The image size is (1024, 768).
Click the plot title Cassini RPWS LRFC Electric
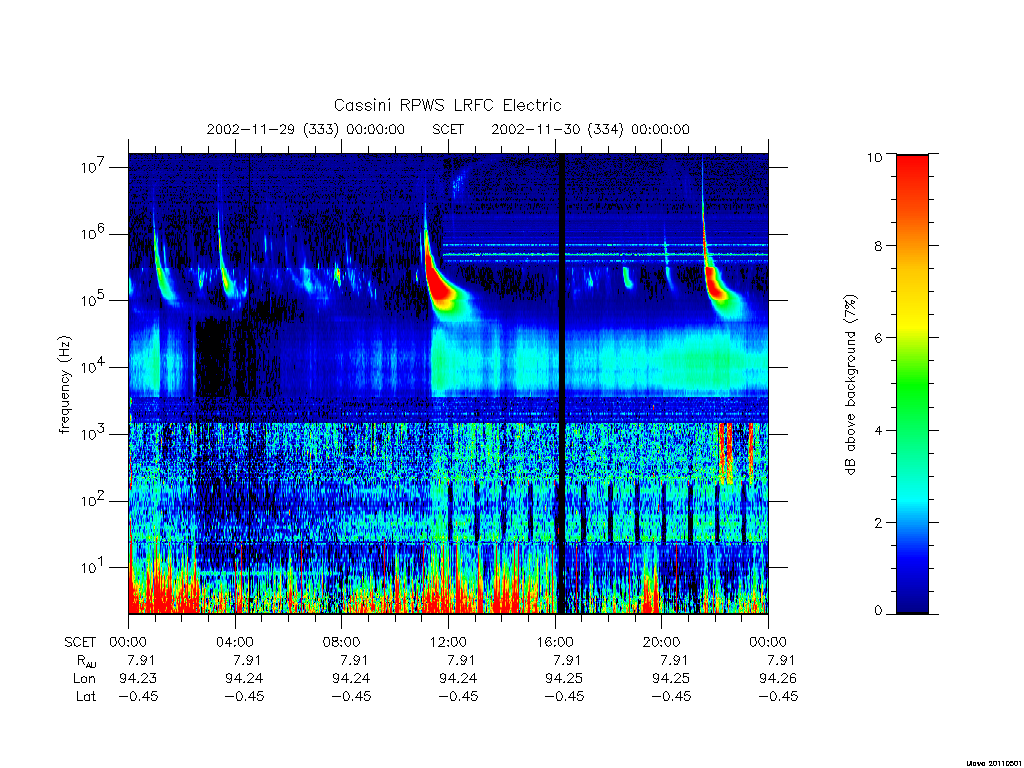[447, 105]
